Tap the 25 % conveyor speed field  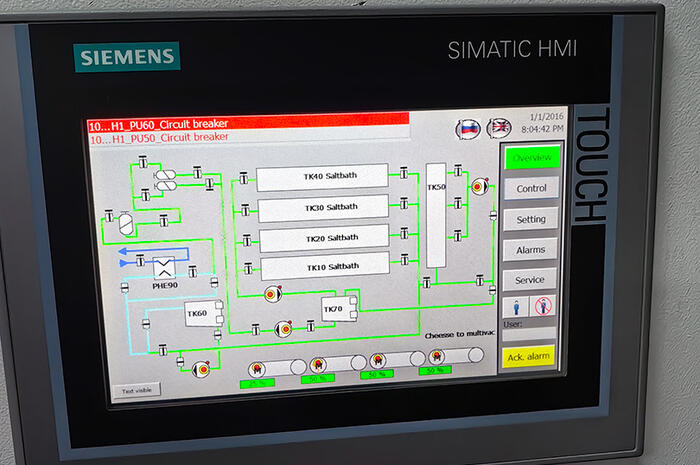(x=257, y=383)
